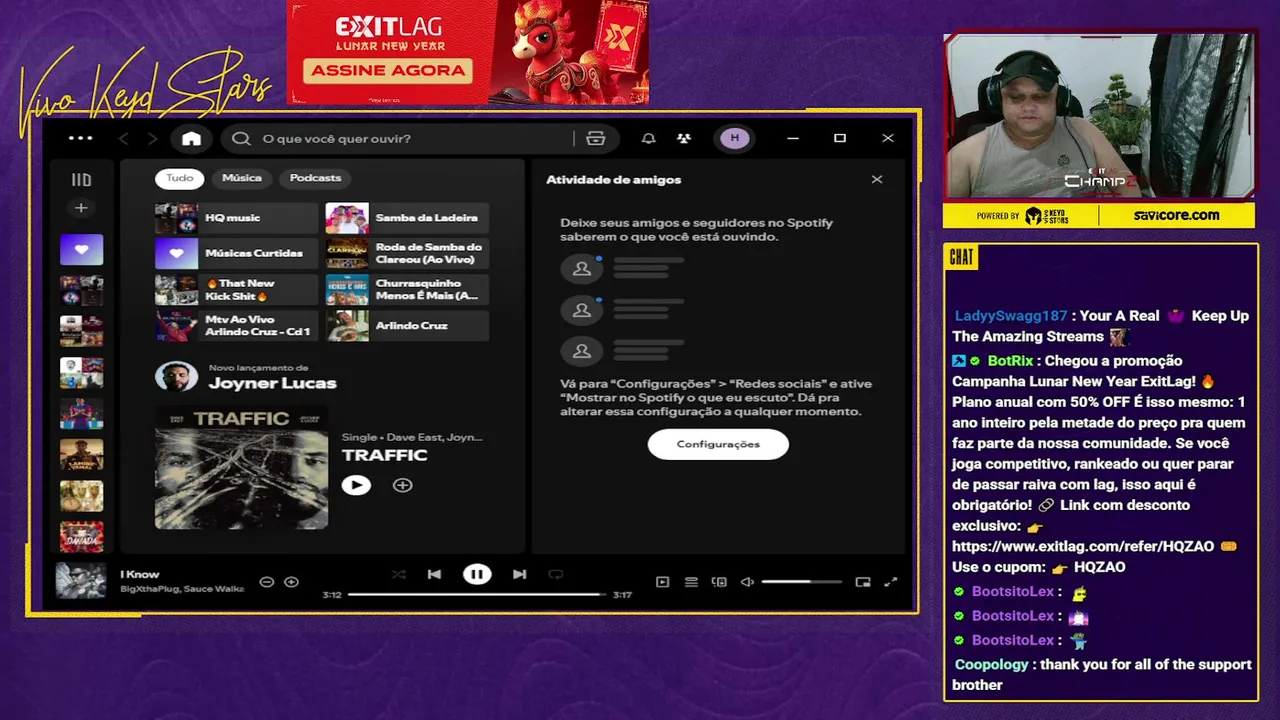Screen dimensions: 1280x720
Task: Open 'Roda de Samba do Clareou' card
Action: (407, 254)
